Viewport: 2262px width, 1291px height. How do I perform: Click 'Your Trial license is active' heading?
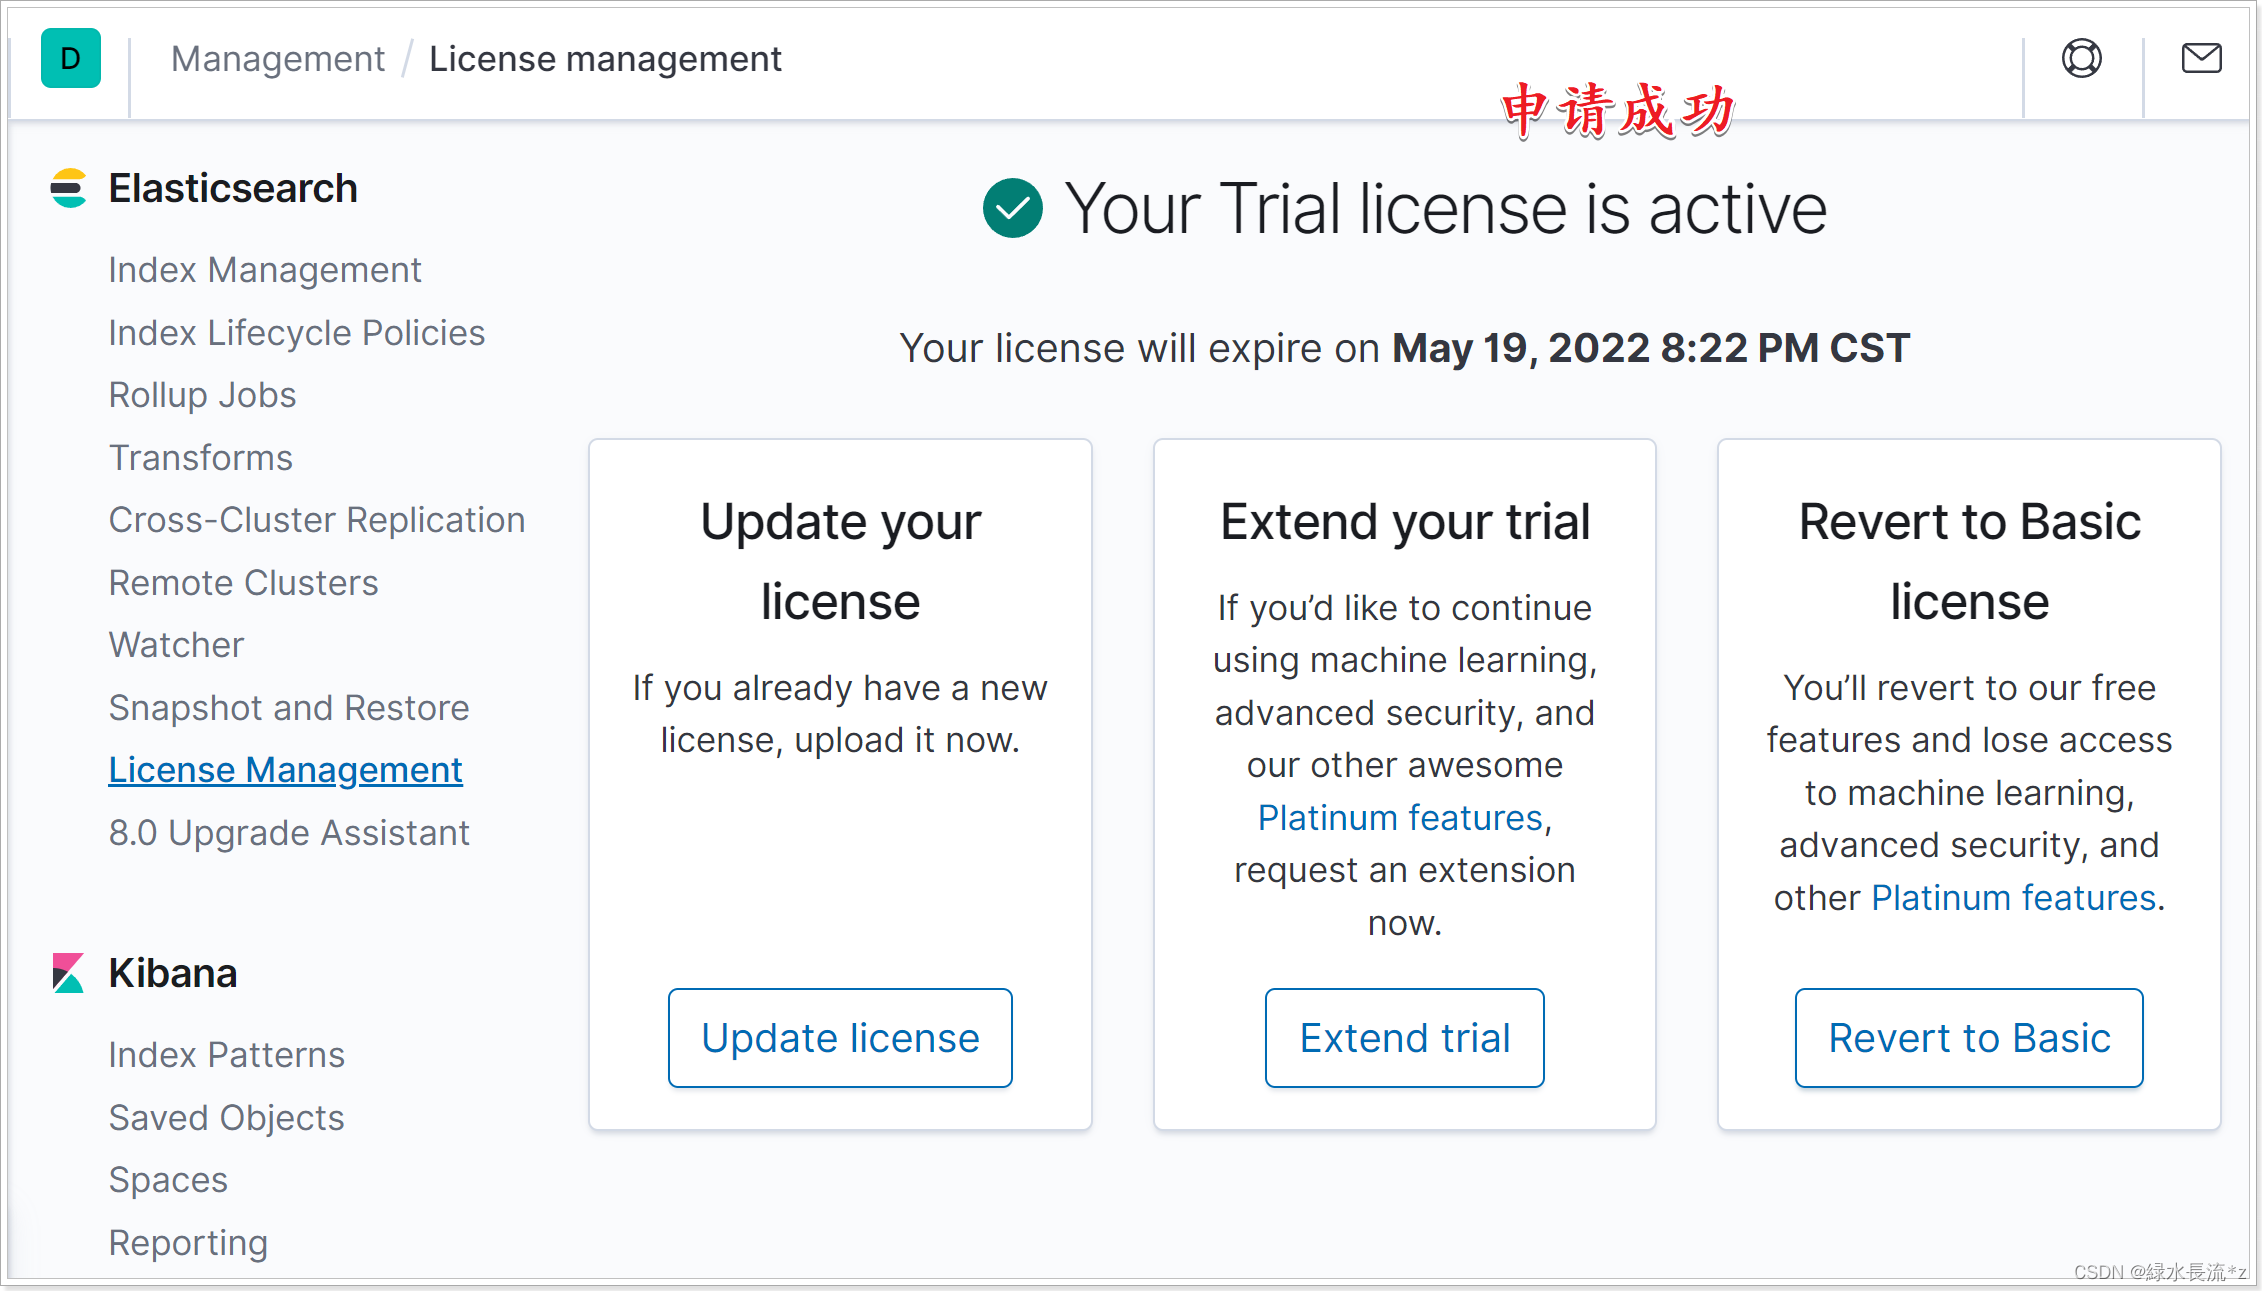[x=1445, y=209]
